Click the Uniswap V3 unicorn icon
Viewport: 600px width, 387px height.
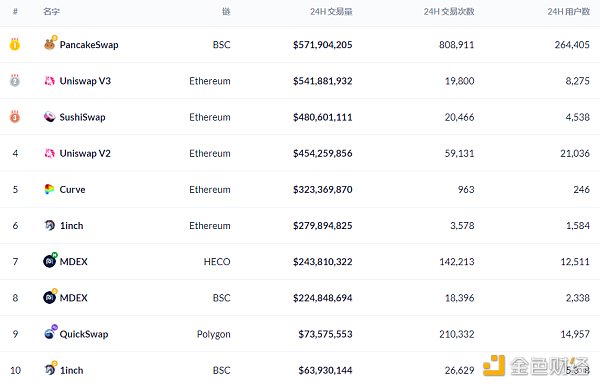[x=49, y=81]
